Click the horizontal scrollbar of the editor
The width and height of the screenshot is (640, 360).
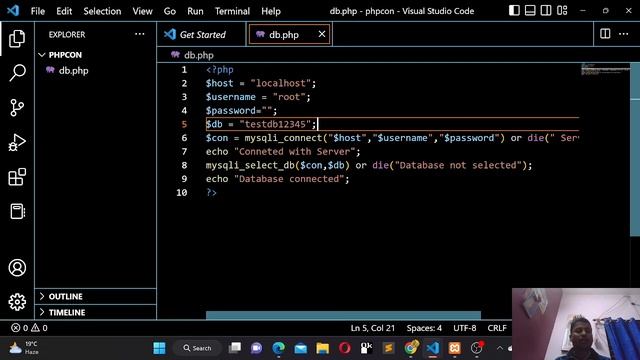[343, 315]
